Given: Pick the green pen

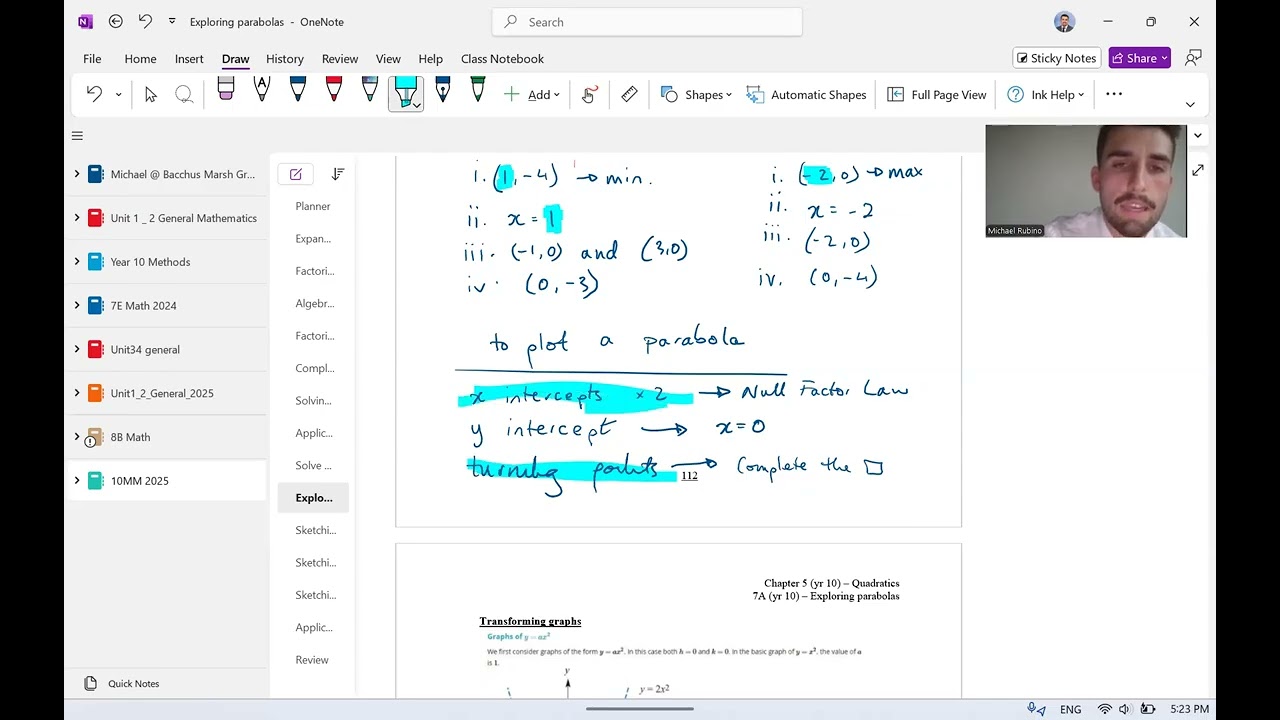Looking at the screenshot, I should coord(478,90).
